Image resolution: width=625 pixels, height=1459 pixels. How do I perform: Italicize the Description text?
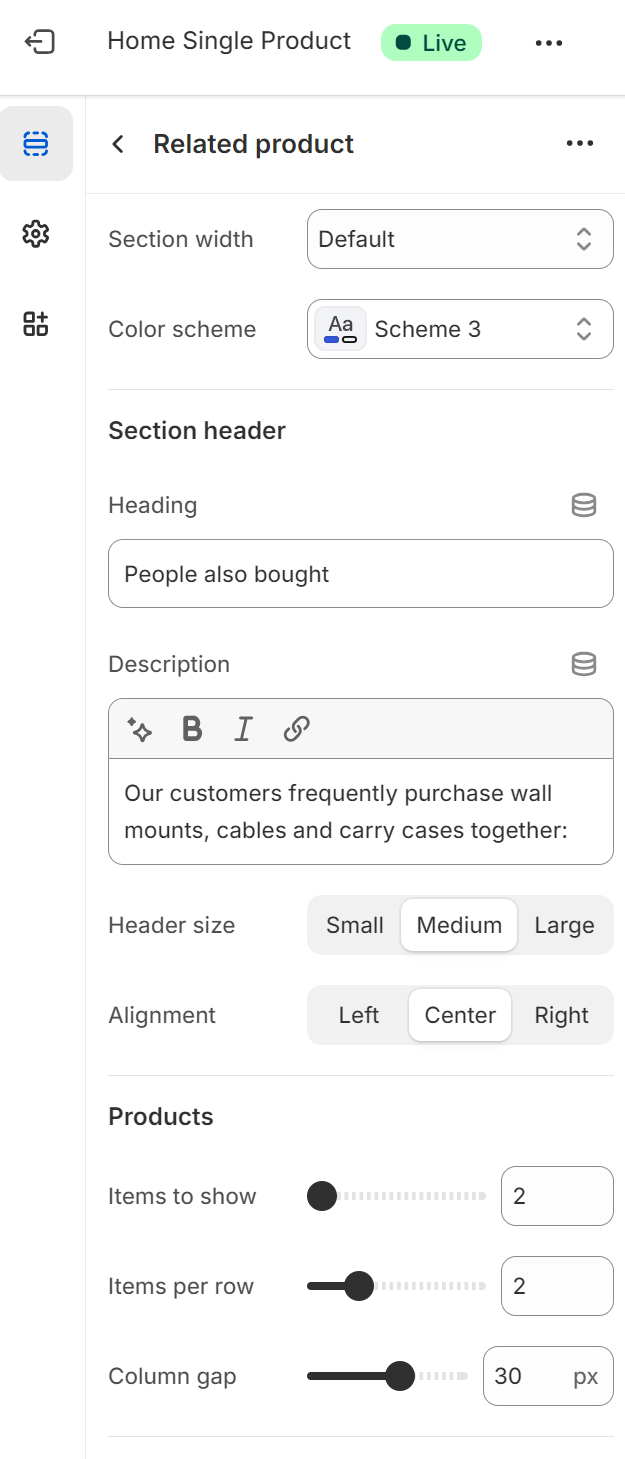(243, 729)
